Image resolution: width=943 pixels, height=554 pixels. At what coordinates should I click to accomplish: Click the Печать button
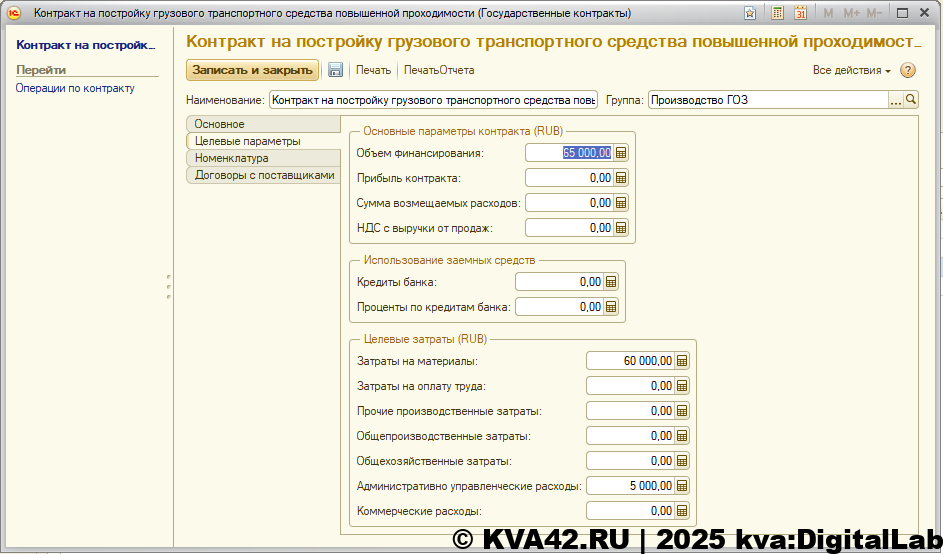[373, 70]
